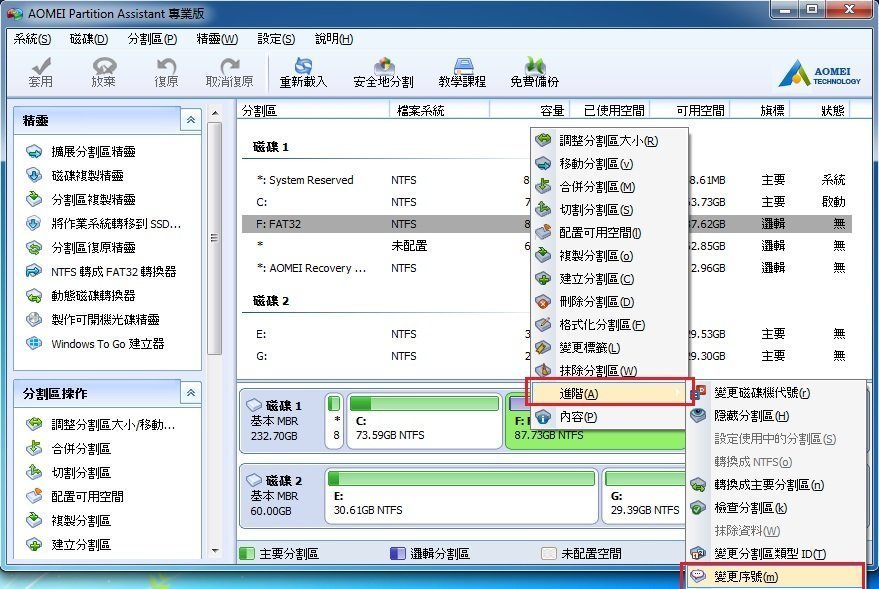Select 隱藏分割區(H) in submenu

pos(776,416)
